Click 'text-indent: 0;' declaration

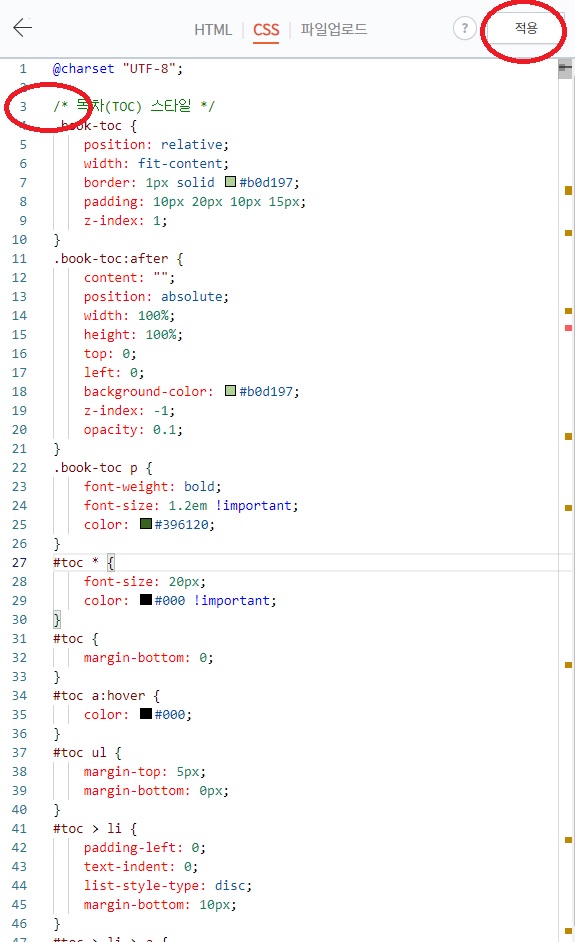pos(141,866)
